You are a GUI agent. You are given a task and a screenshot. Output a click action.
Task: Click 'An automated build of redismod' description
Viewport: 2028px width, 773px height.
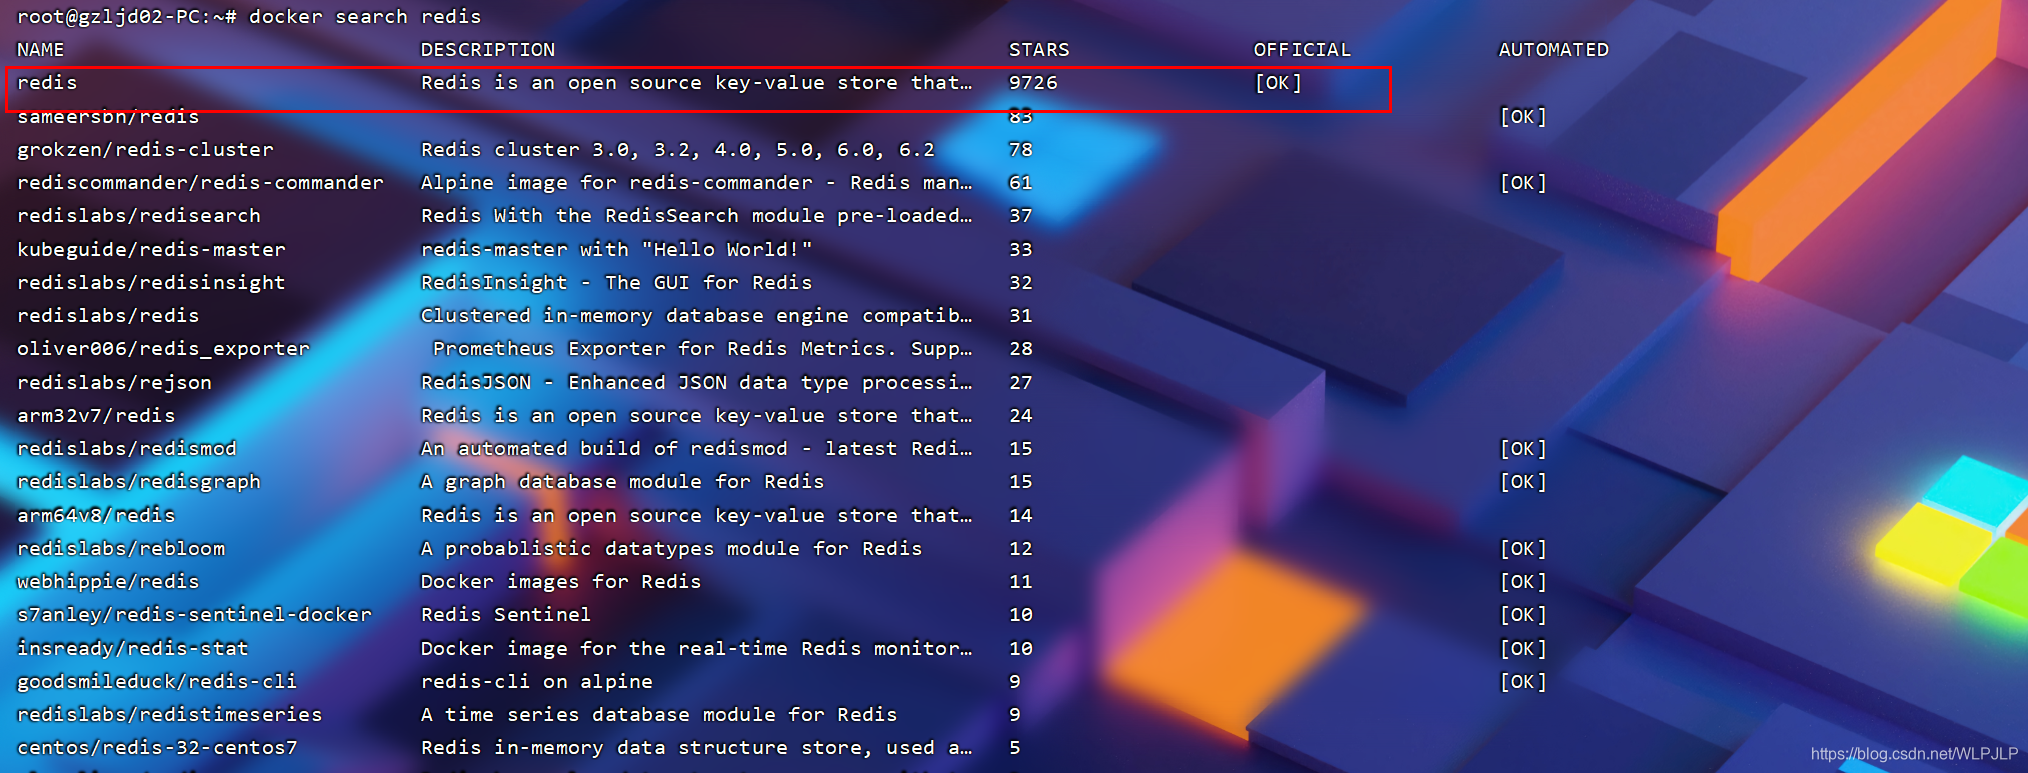696,449
